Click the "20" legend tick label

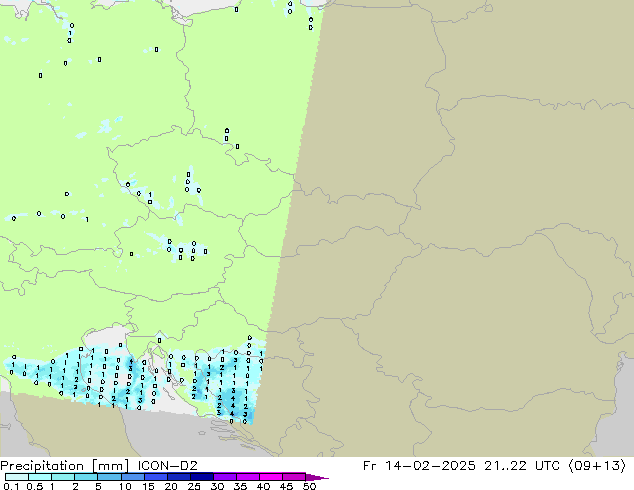[x=171, y=486]
